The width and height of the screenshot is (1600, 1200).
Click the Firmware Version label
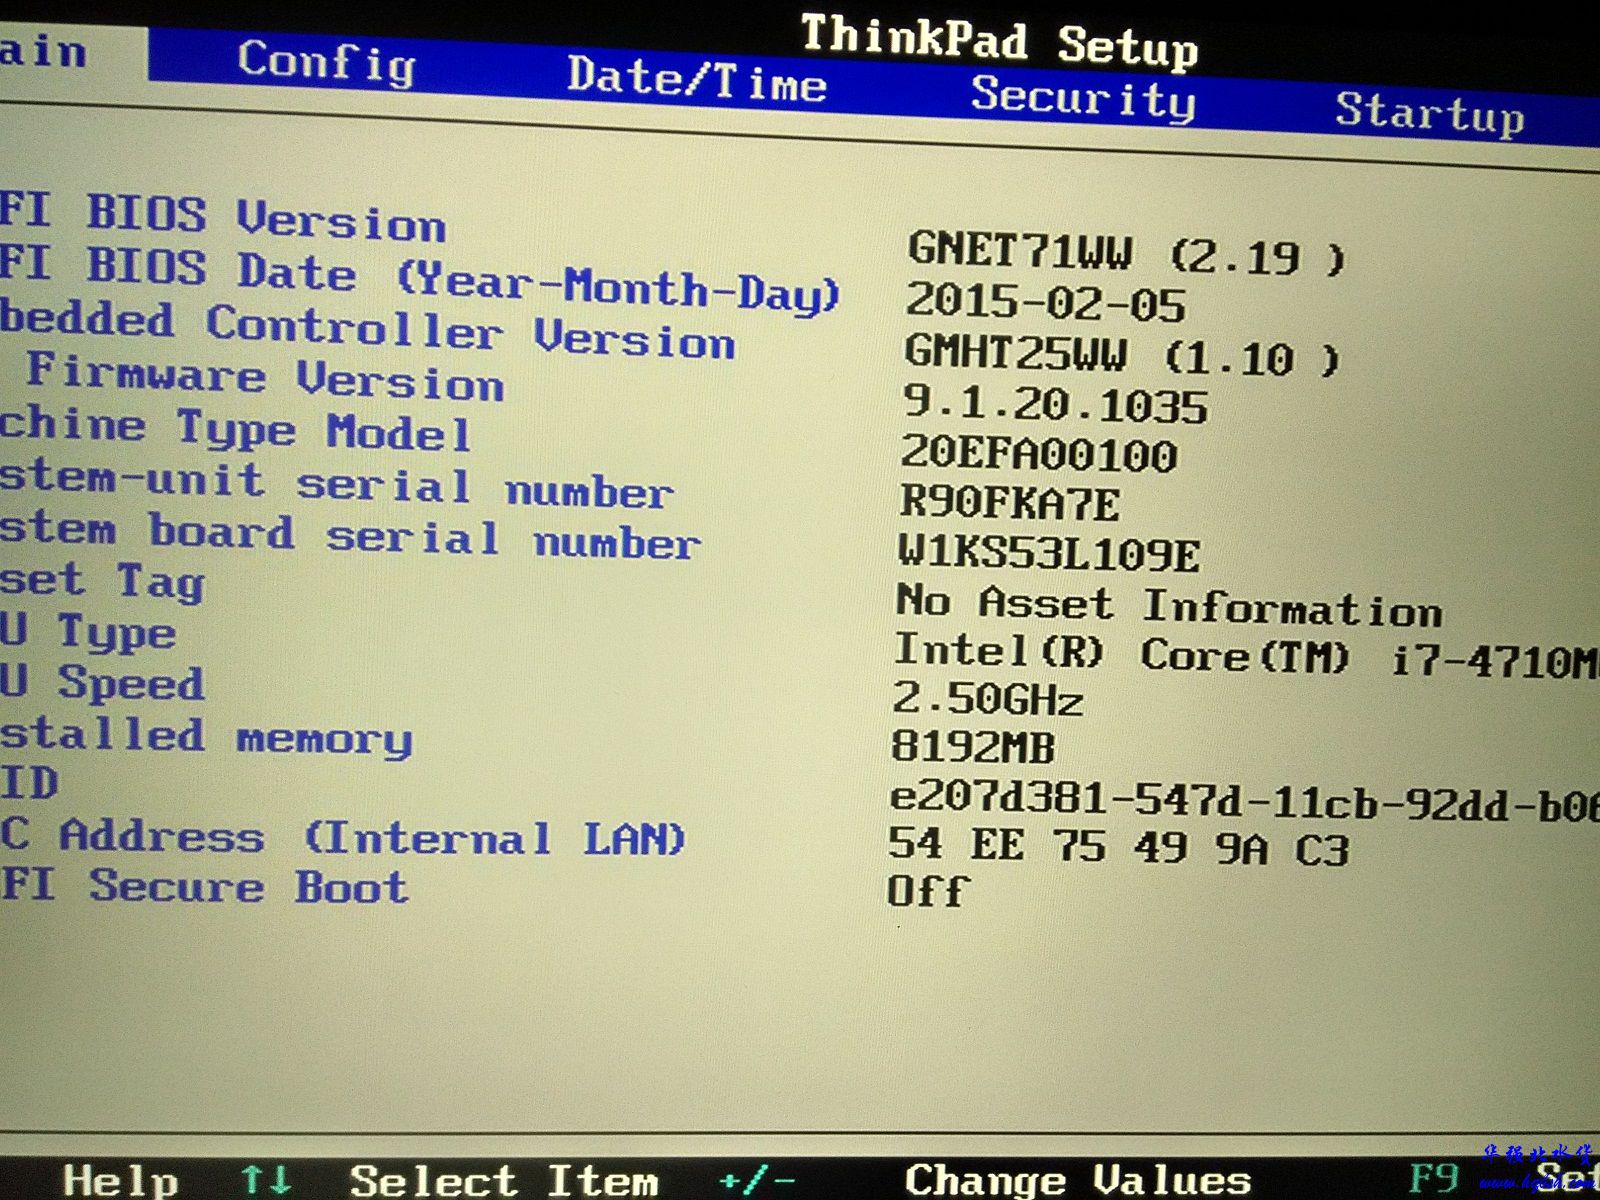tap(265, 378)
